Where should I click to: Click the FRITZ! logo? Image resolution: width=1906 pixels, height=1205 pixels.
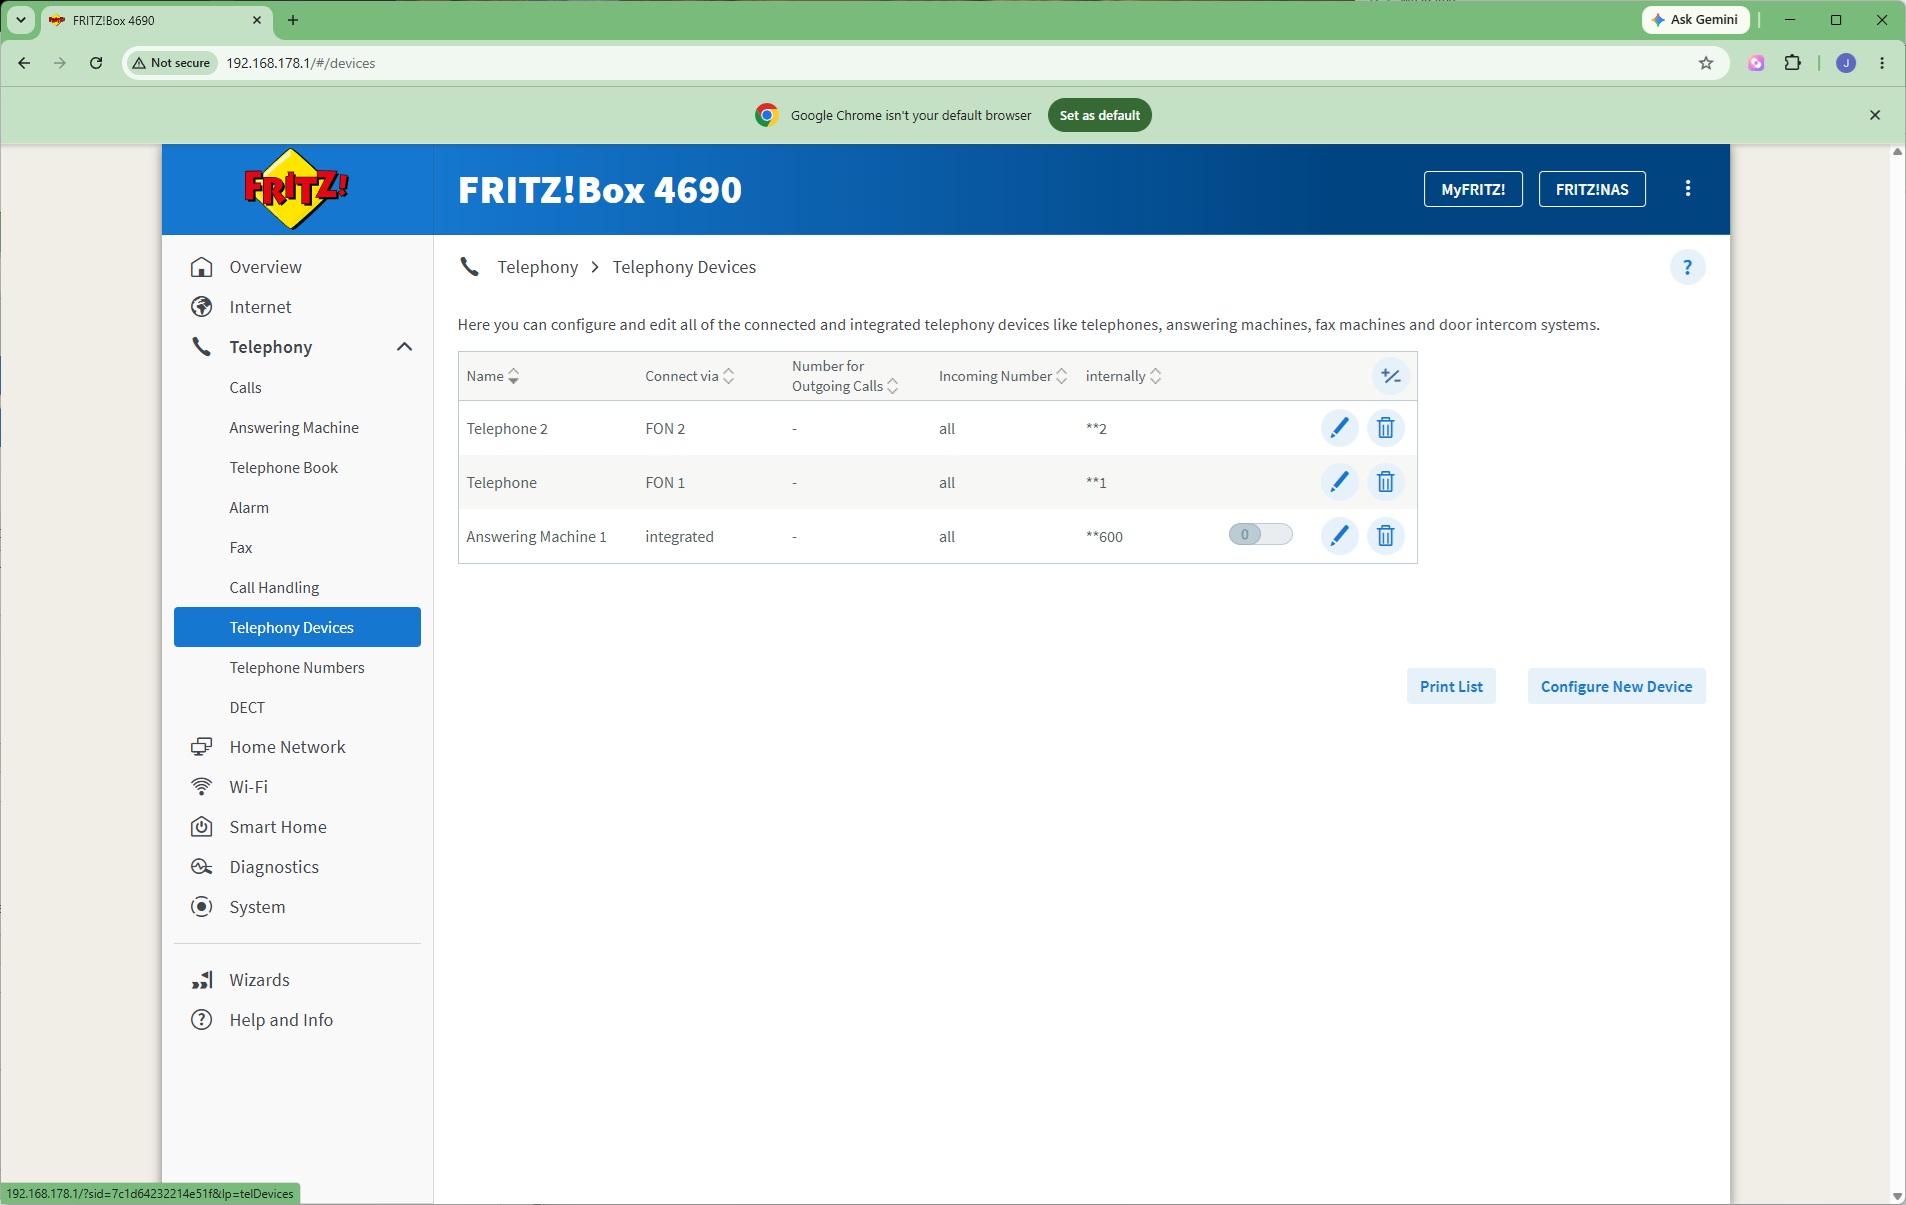click(296, 188)
